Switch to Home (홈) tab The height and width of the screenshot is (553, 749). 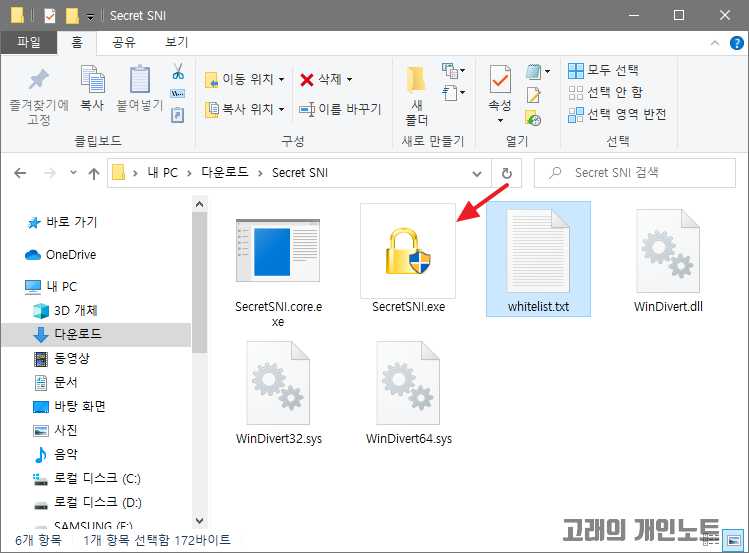point(77,43)
